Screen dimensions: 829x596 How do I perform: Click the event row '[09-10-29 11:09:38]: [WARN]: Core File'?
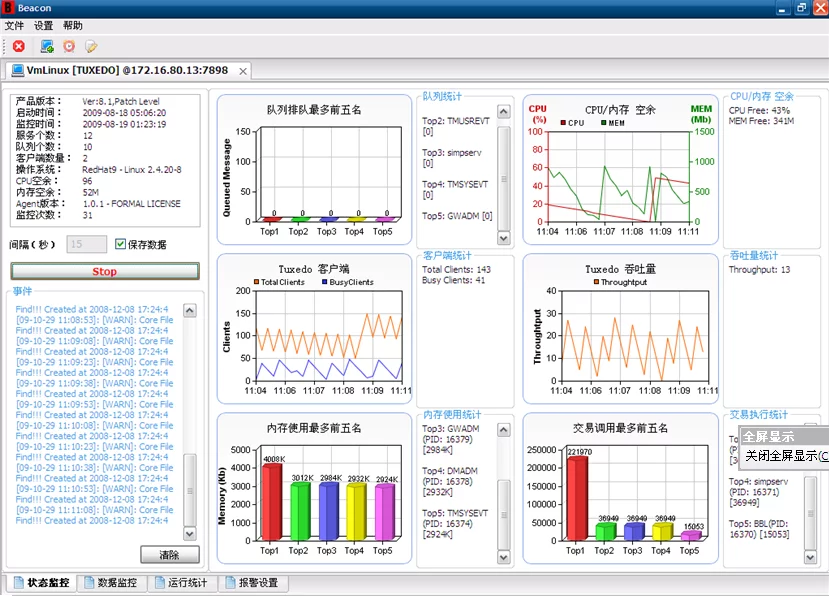(95, 383)
